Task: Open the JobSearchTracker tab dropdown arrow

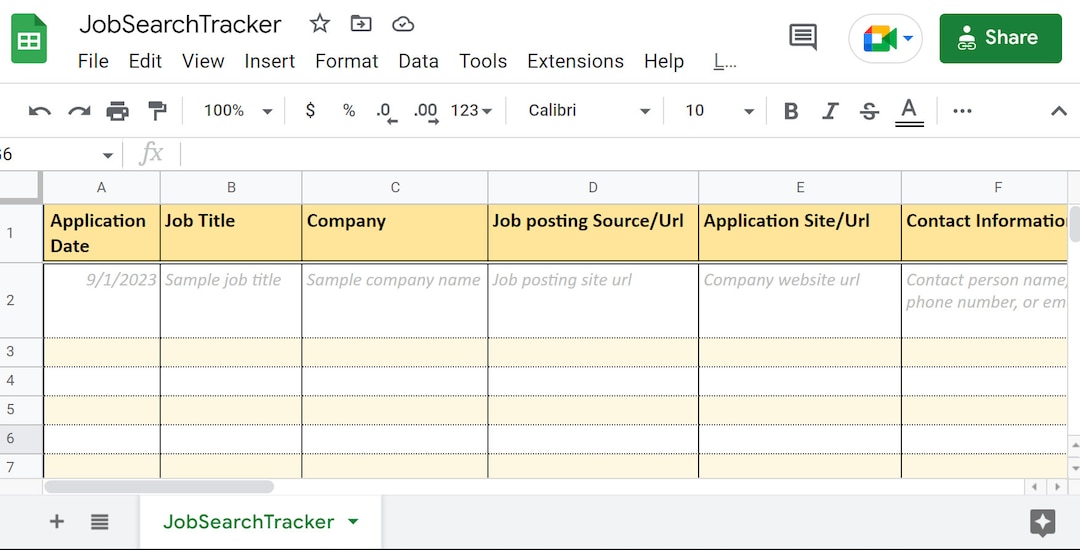Action: click(x=353, y=522)
